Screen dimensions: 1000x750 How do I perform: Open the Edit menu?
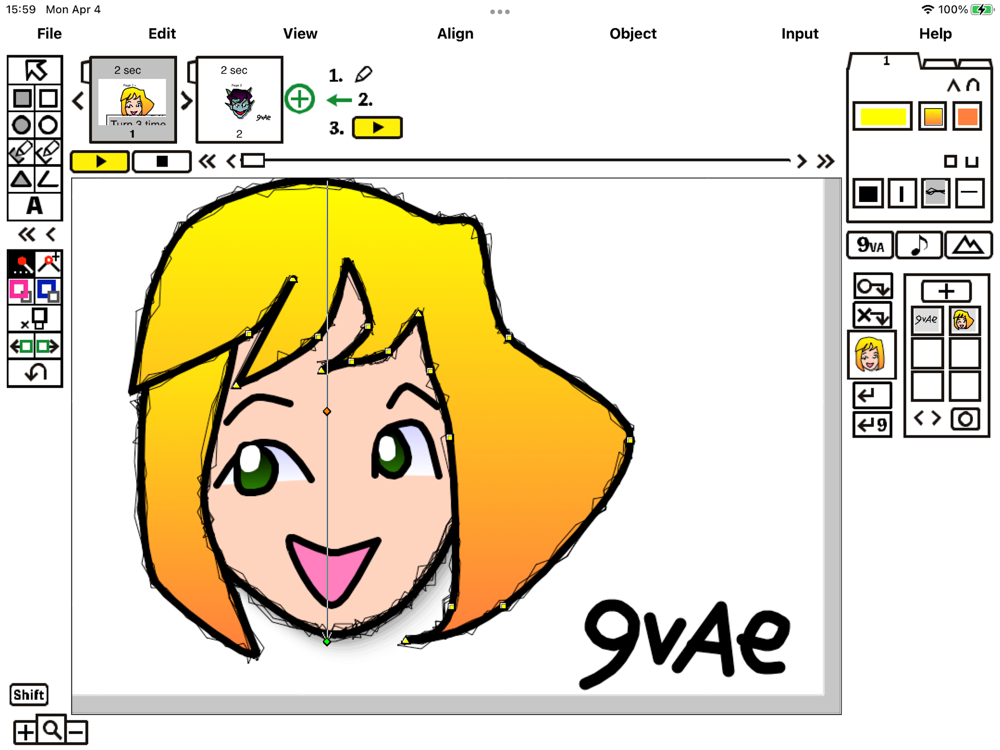click(x=162, y=34)
